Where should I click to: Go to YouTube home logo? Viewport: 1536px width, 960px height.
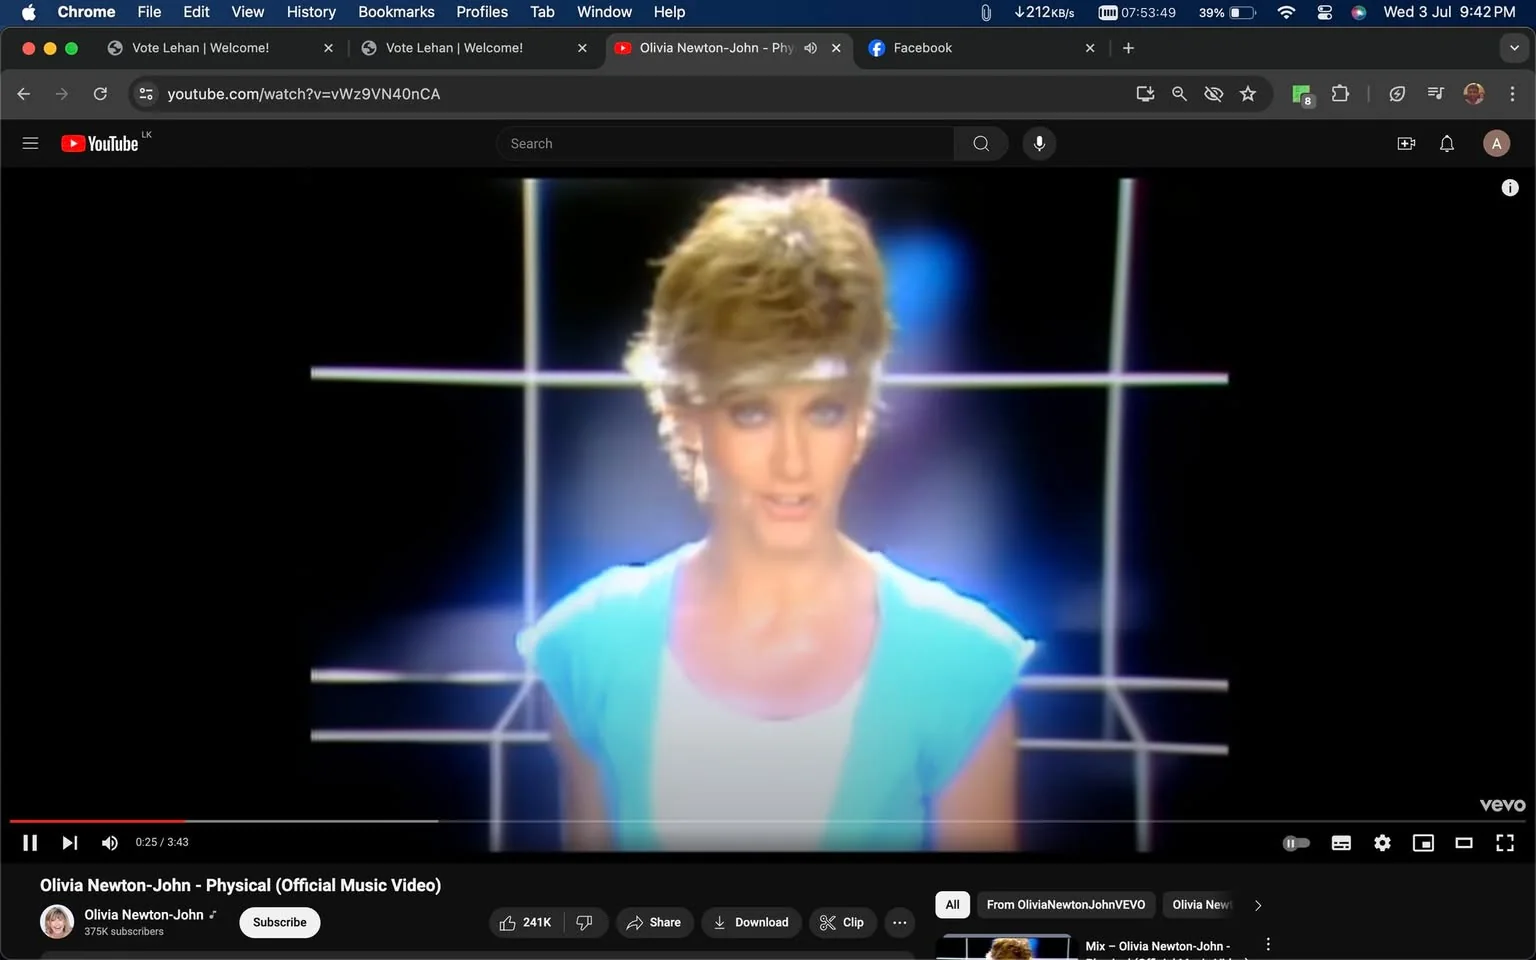pos(100,143)
